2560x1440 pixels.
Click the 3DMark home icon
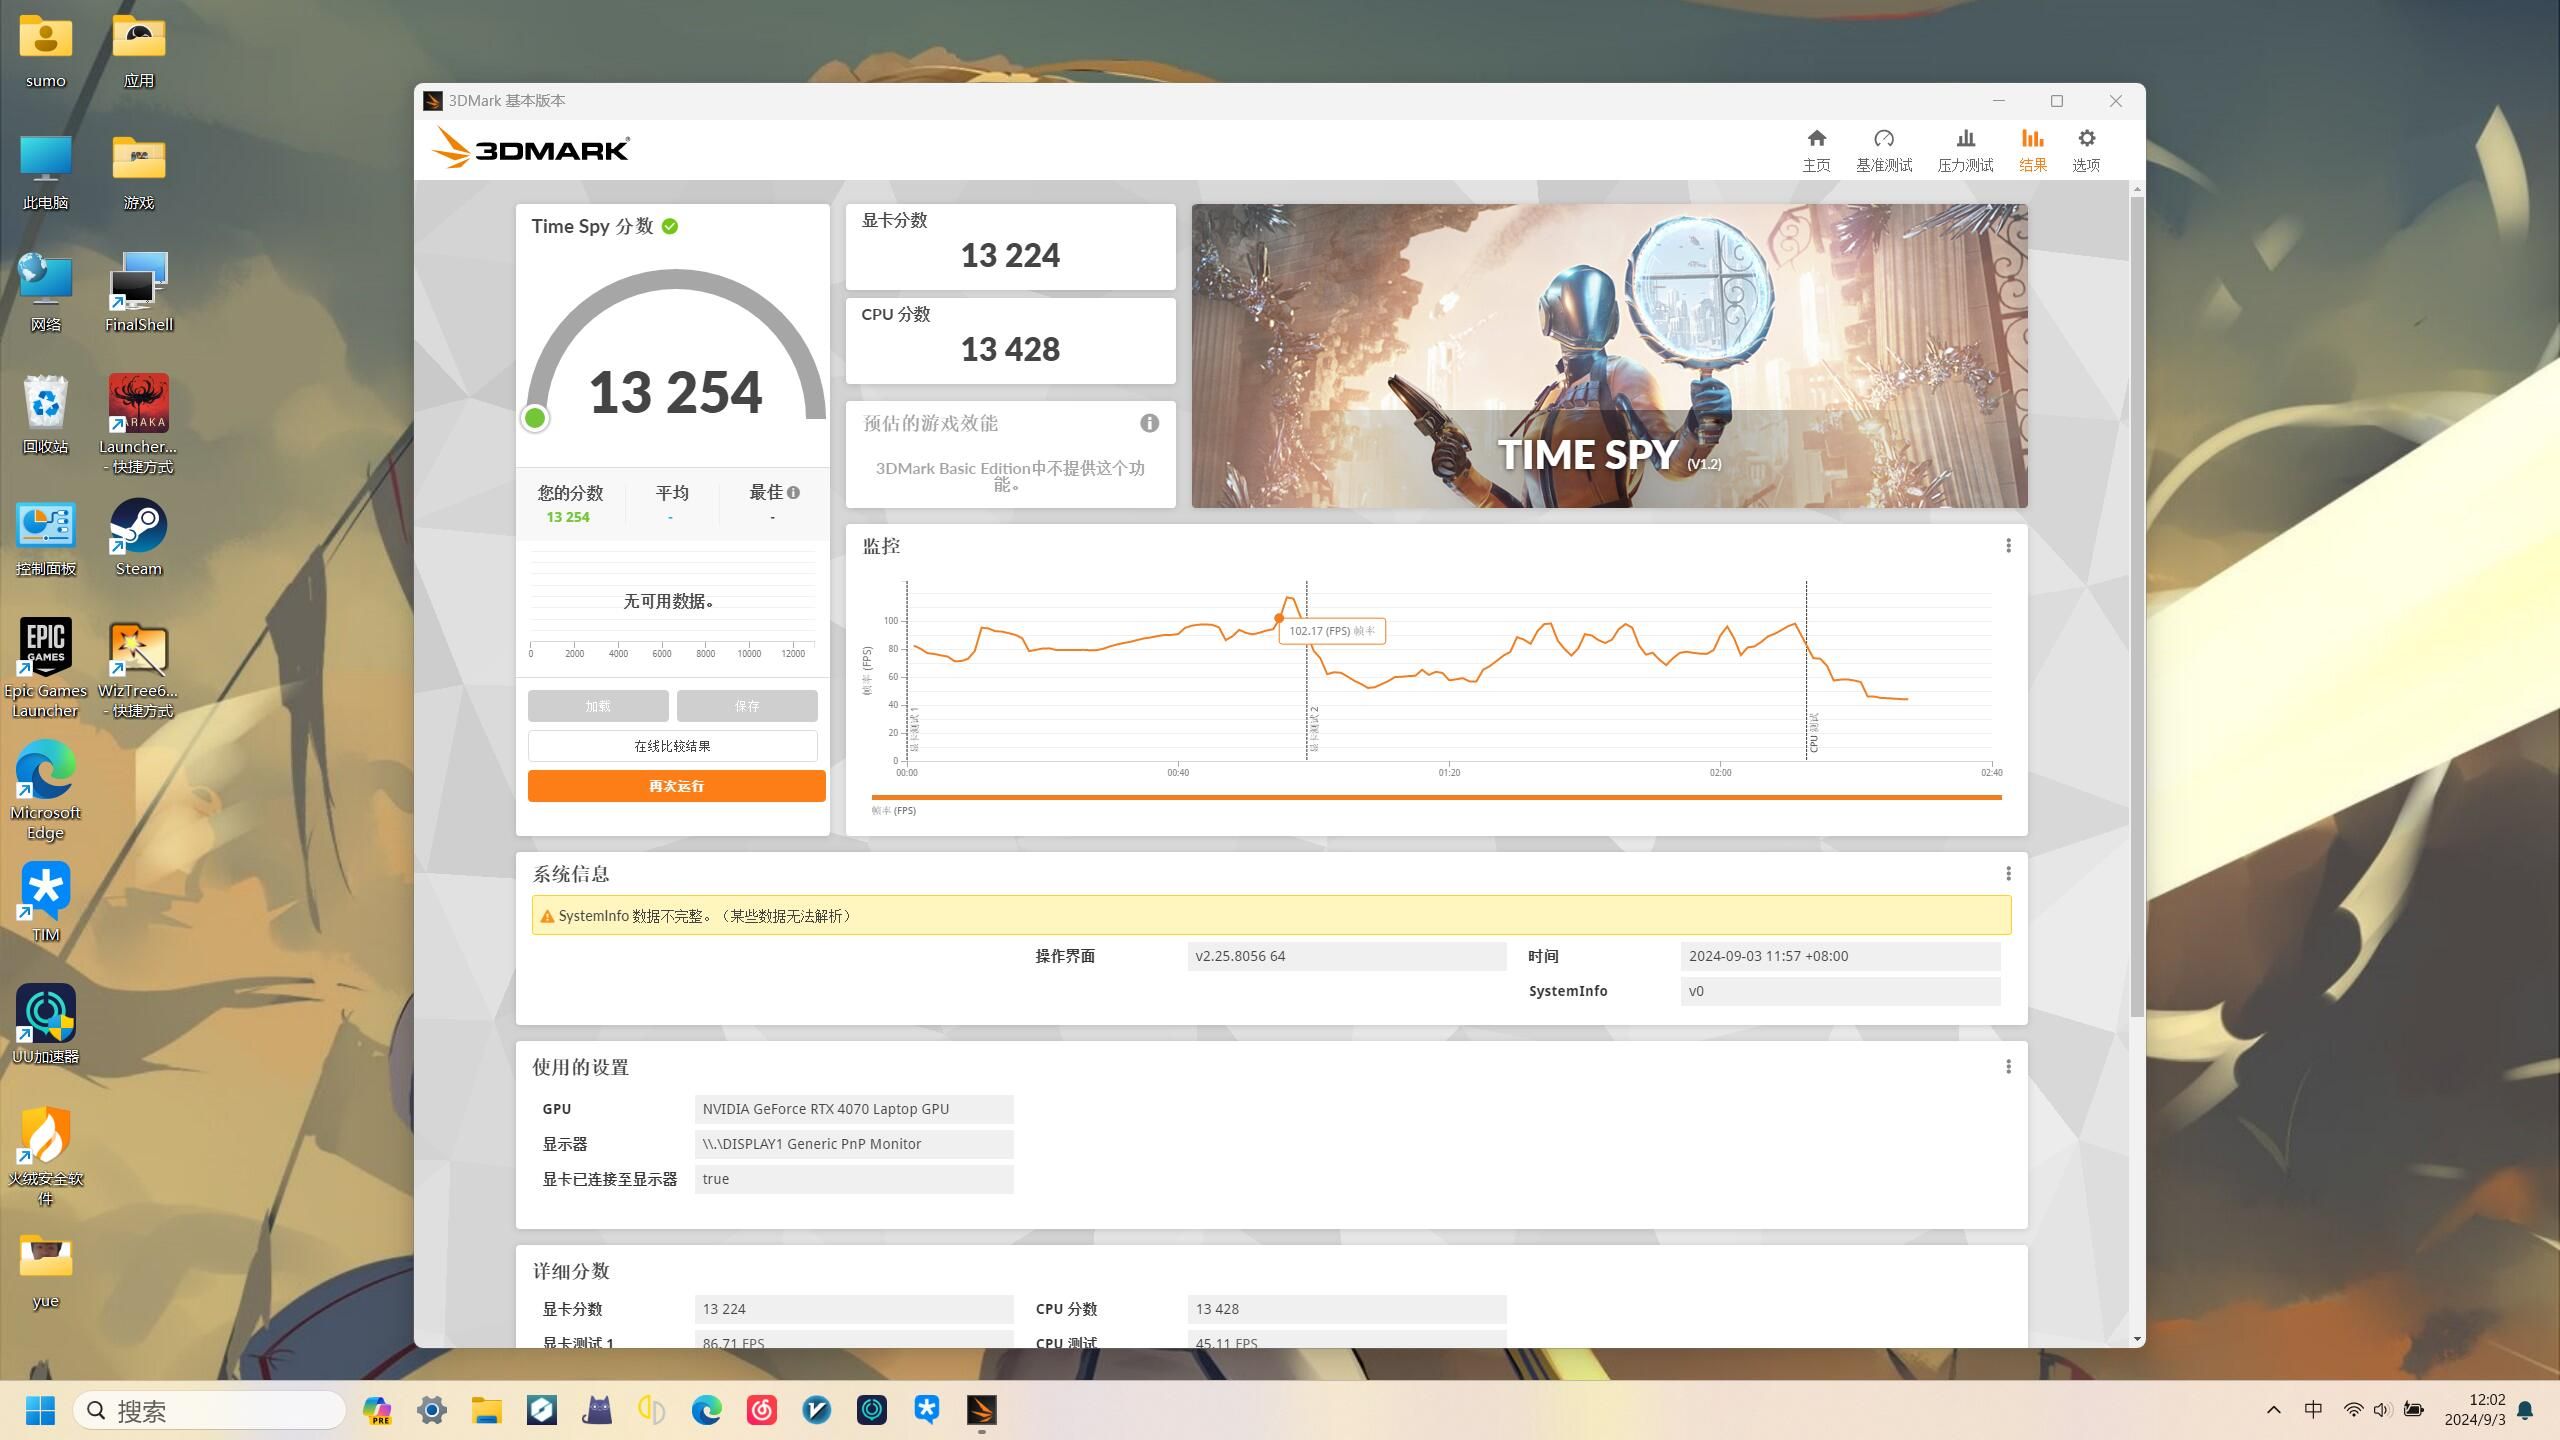(x=1816, y=146)
